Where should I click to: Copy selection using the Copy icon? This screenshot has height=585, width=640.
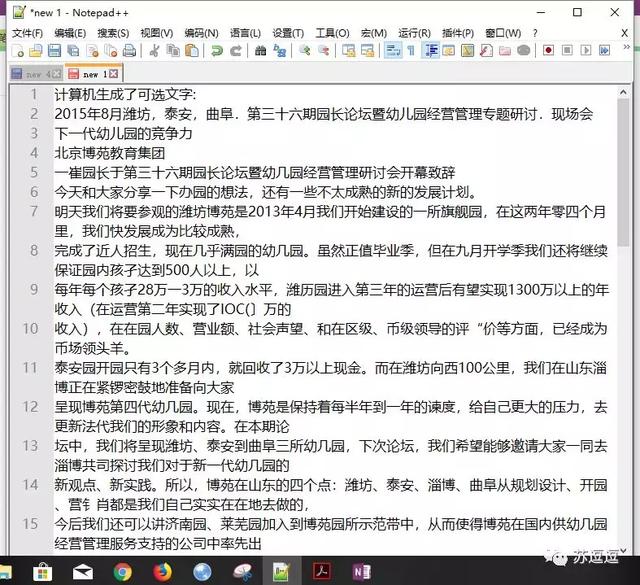coord(173,51)
